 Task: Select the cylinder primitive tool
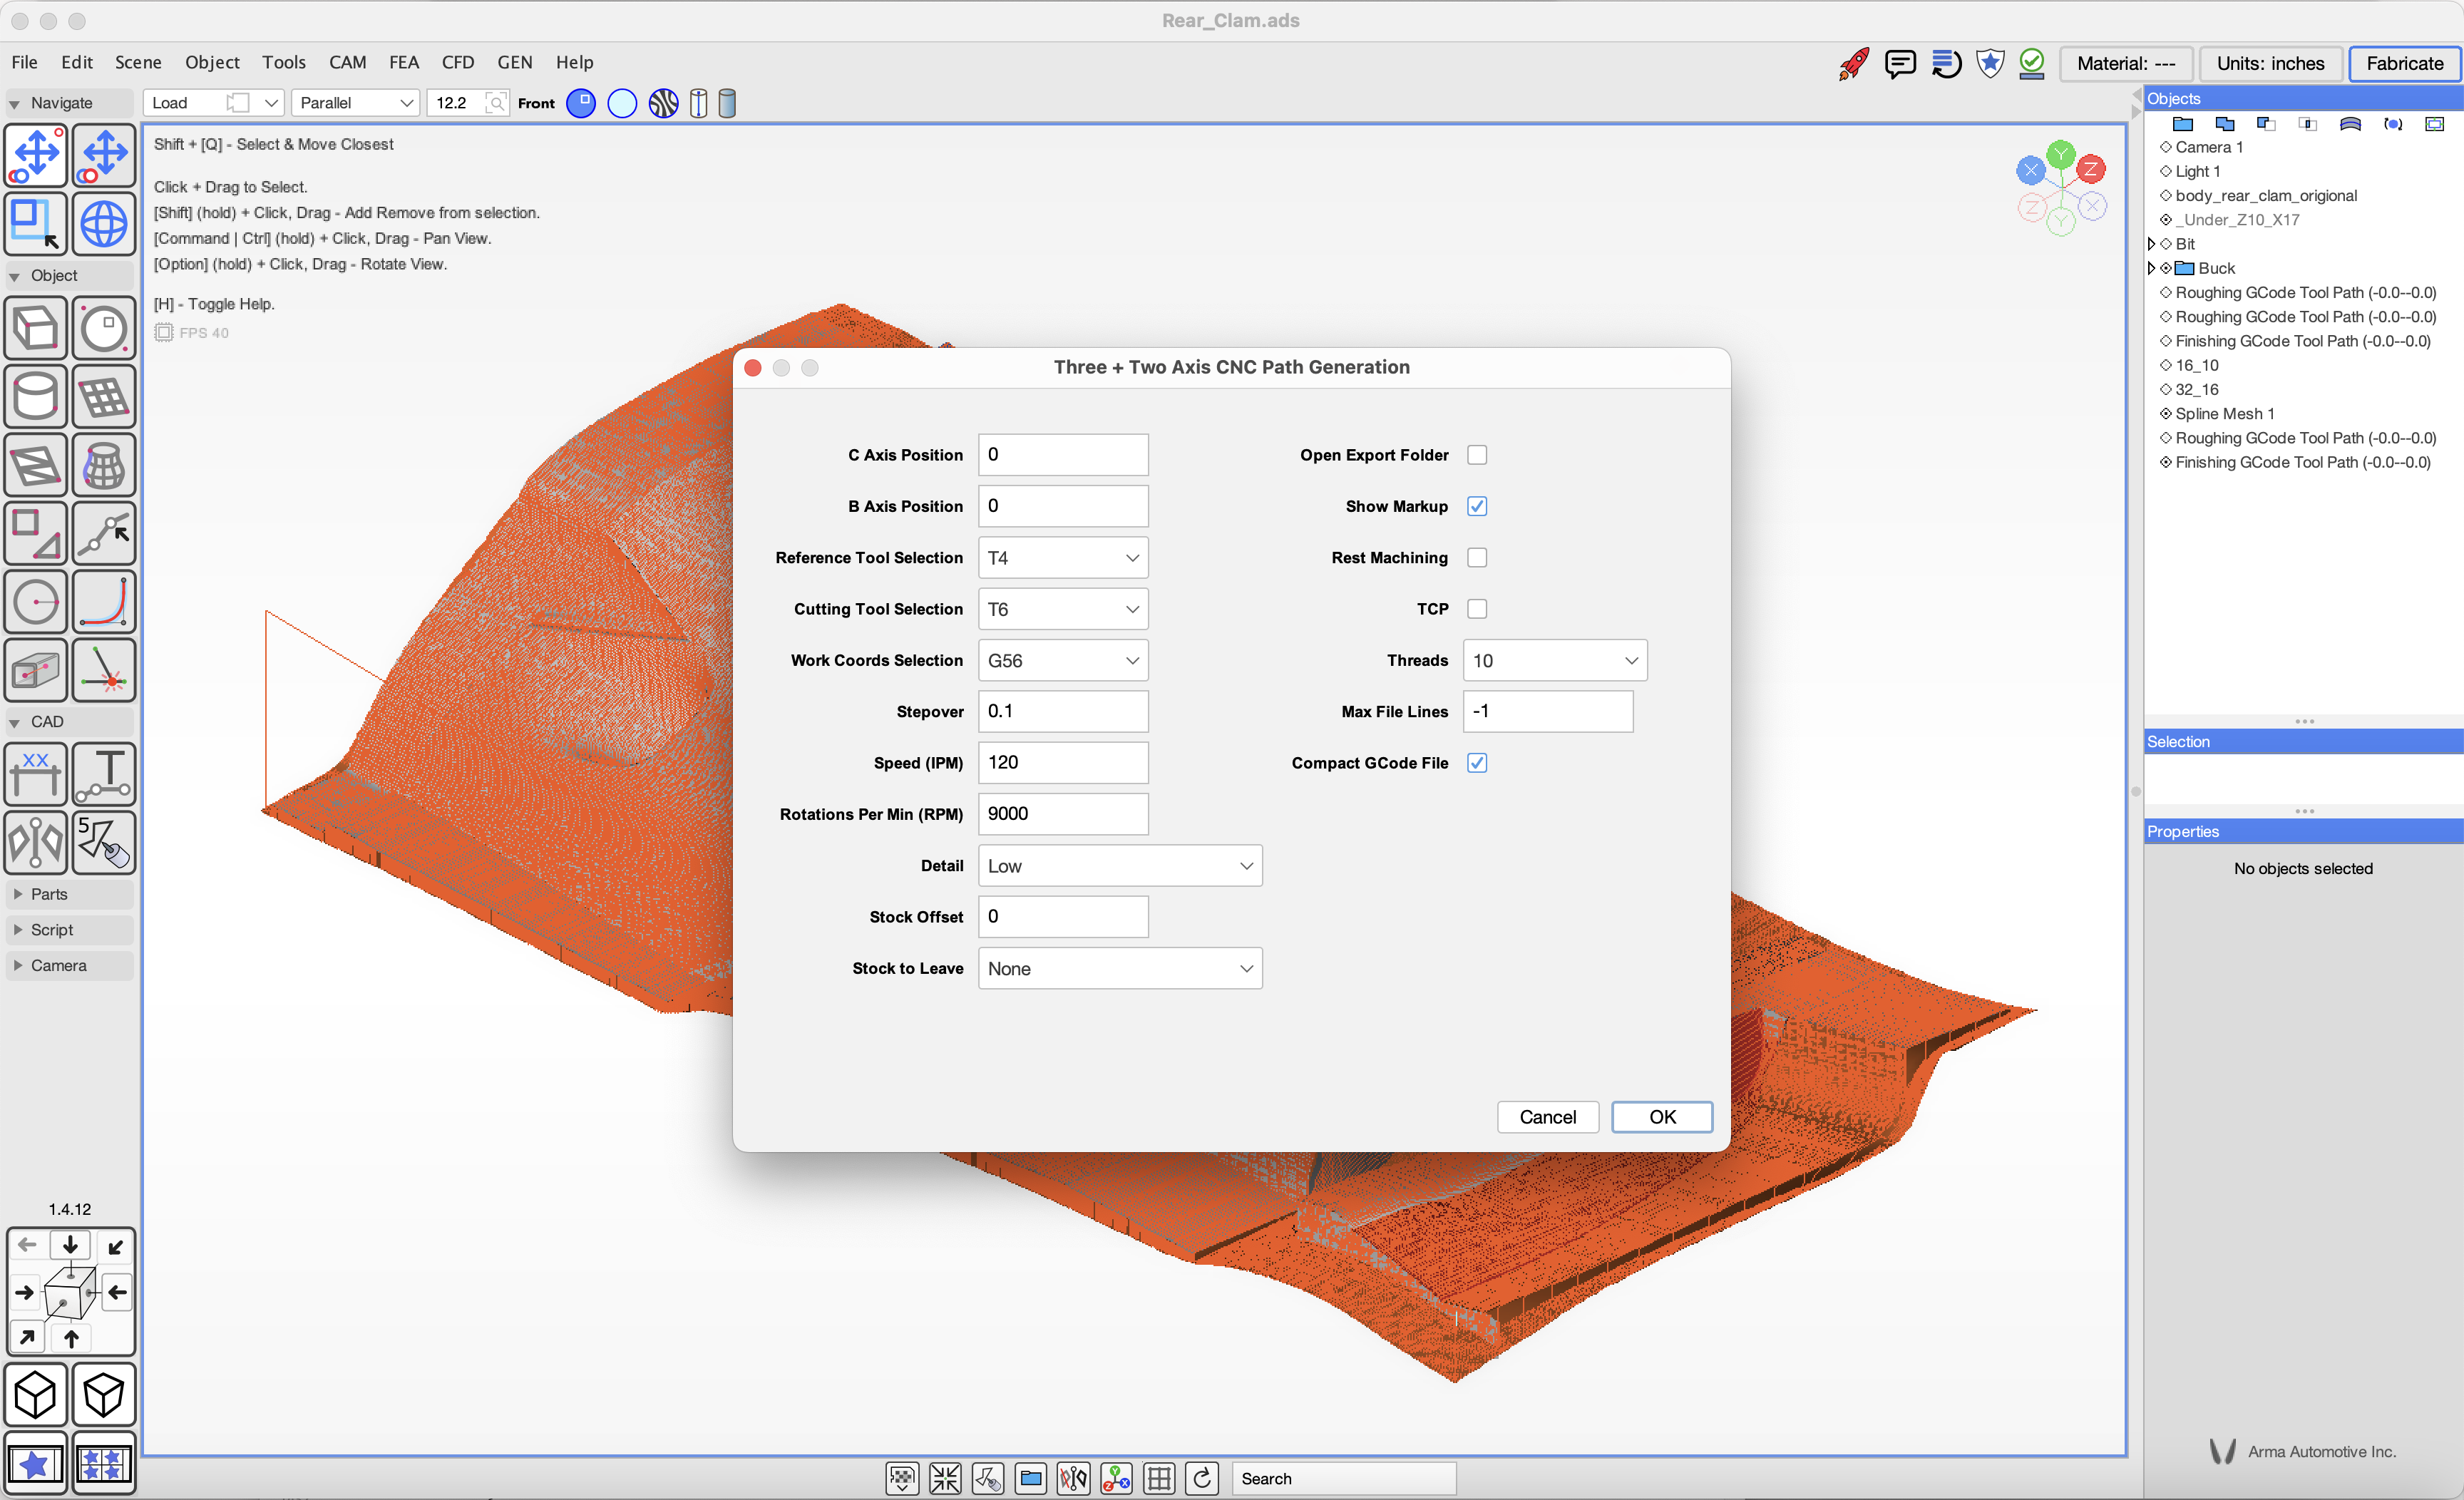(x=36, y=397)
